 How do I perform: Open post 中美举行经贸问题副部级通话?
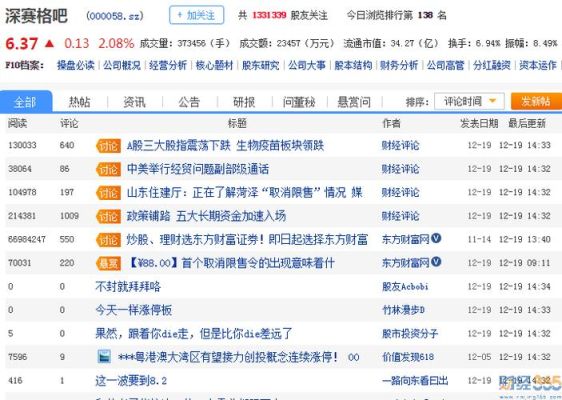[x=198, y=169]
